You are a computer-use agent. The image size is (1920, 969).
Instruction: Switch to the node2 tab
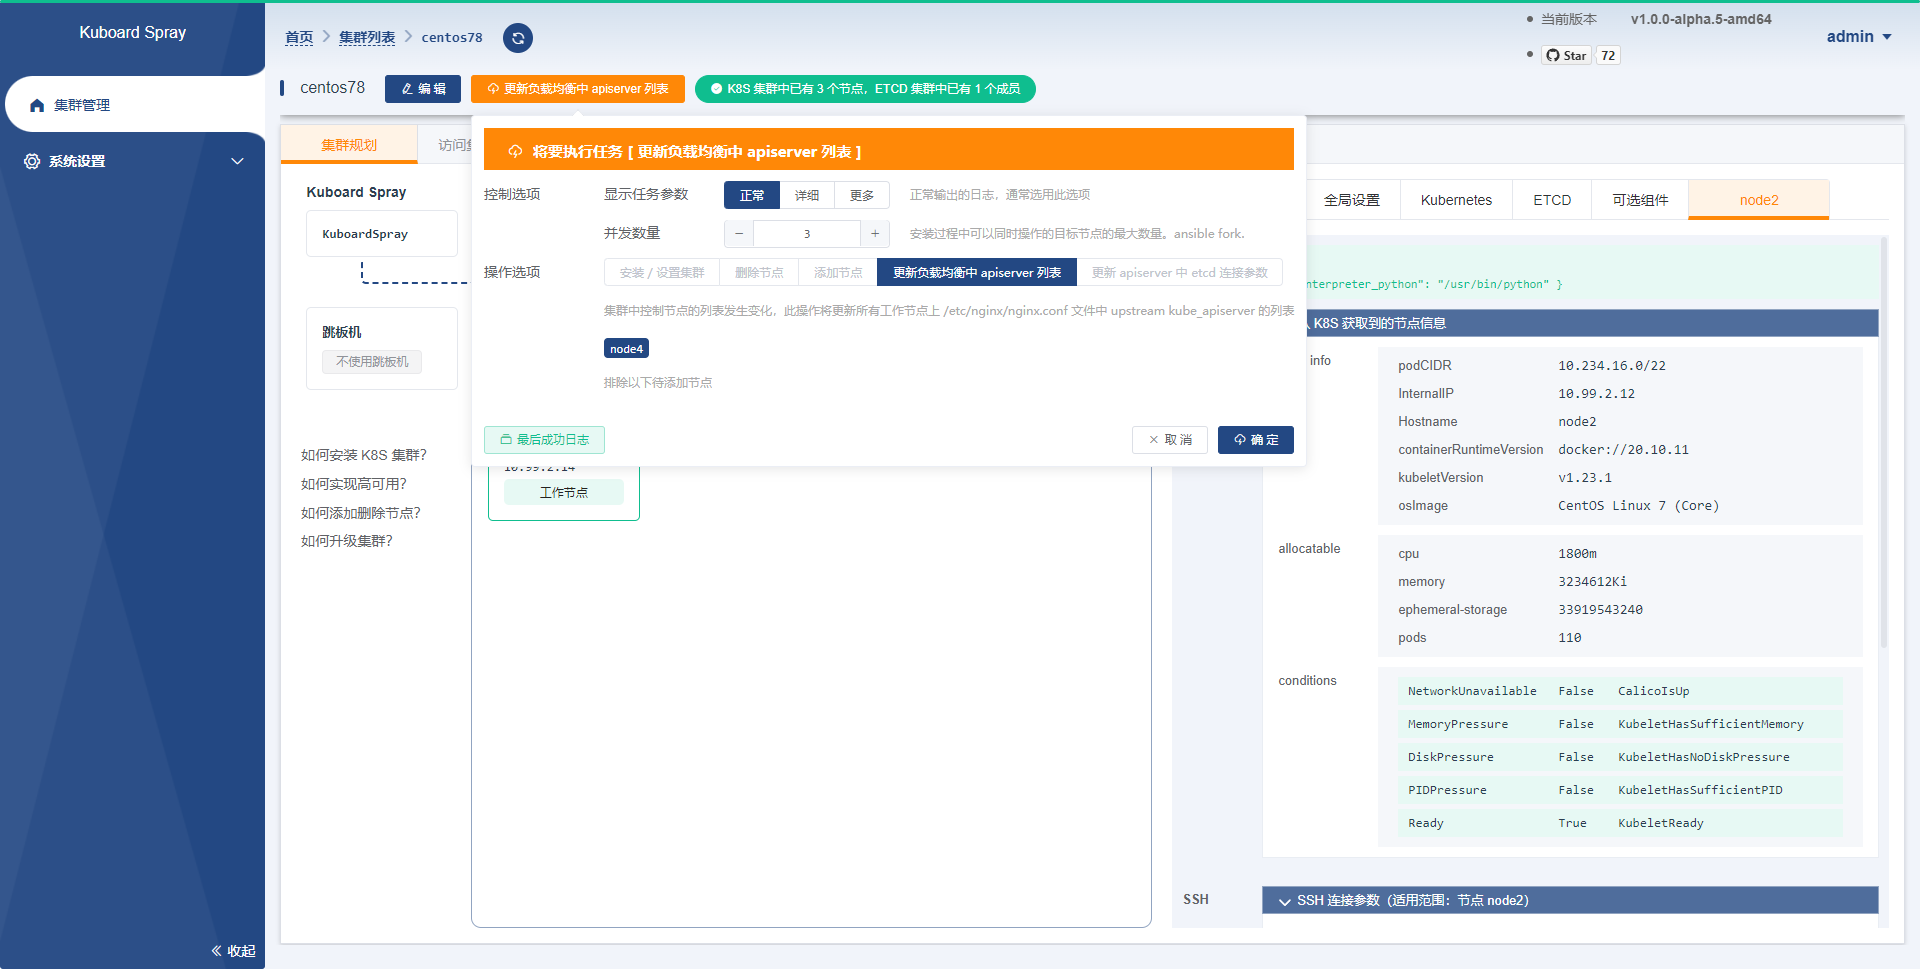click(x=1759, y=200)
